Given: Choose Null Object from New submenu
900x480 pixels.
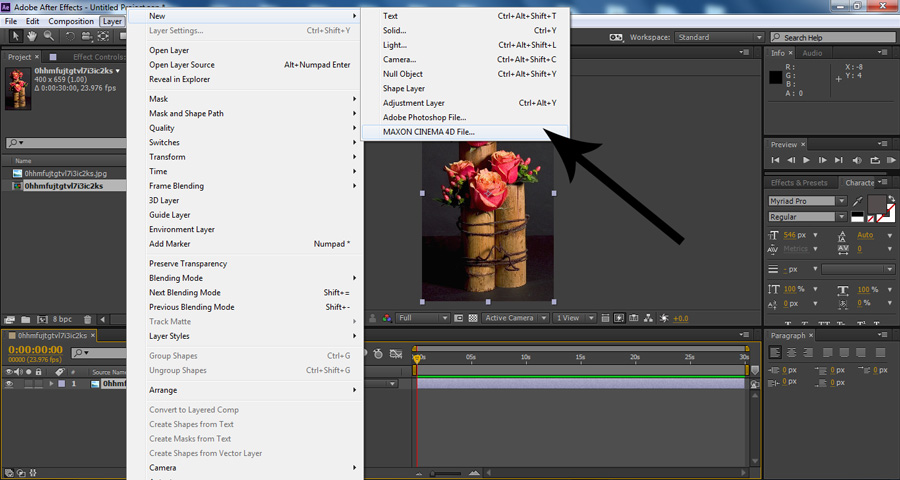Looking at the screenshot, I should point(465,74).
